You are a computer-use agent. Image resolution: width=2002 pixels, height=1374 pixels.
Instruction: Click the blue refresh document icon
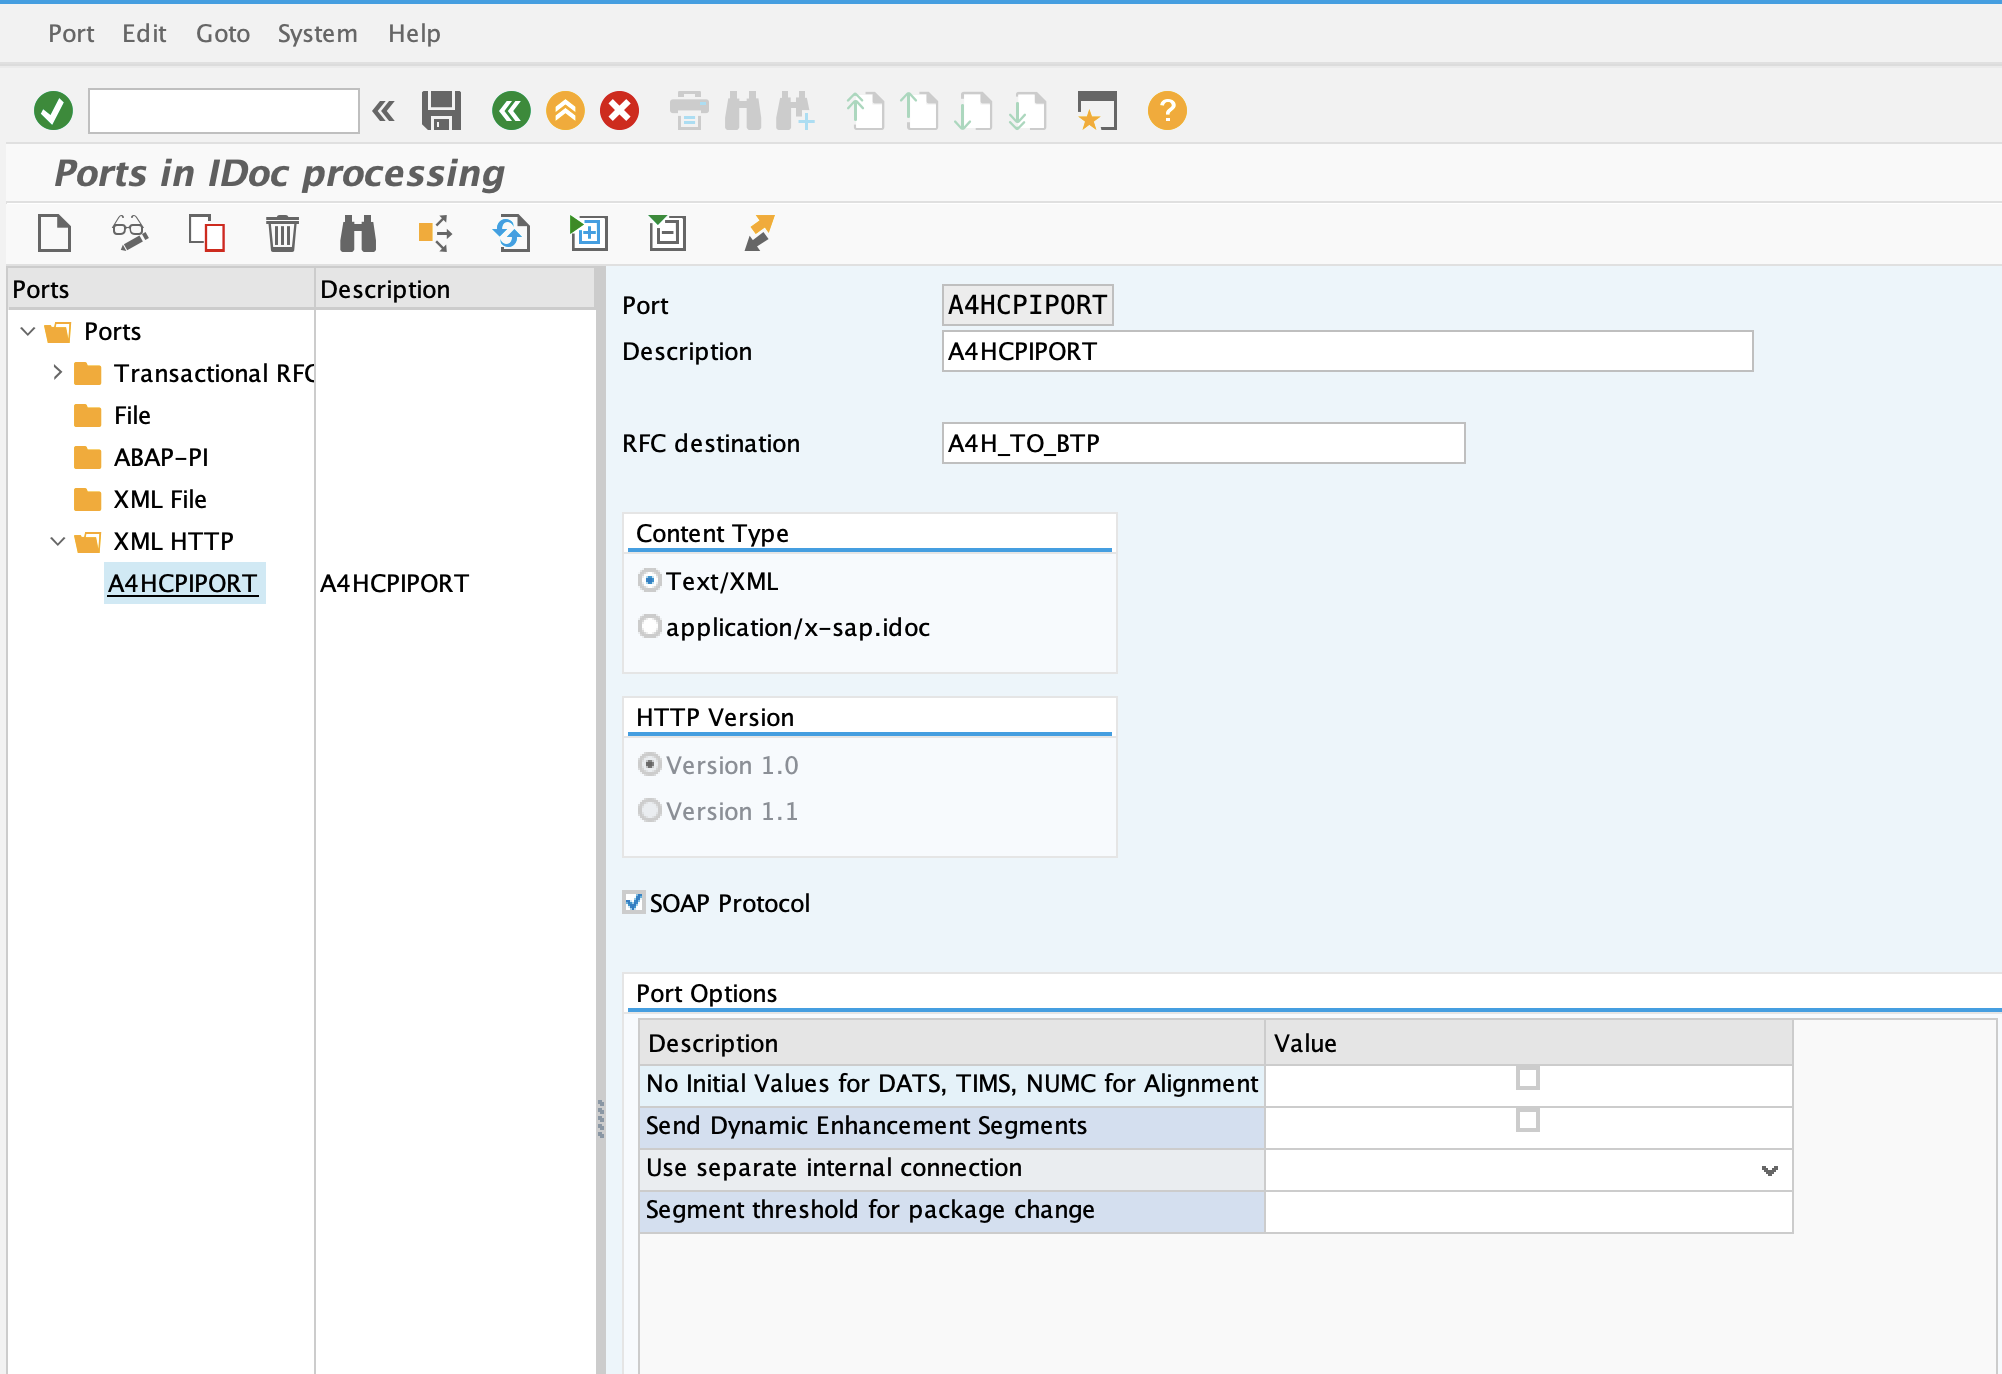click(x=512, y=233)
